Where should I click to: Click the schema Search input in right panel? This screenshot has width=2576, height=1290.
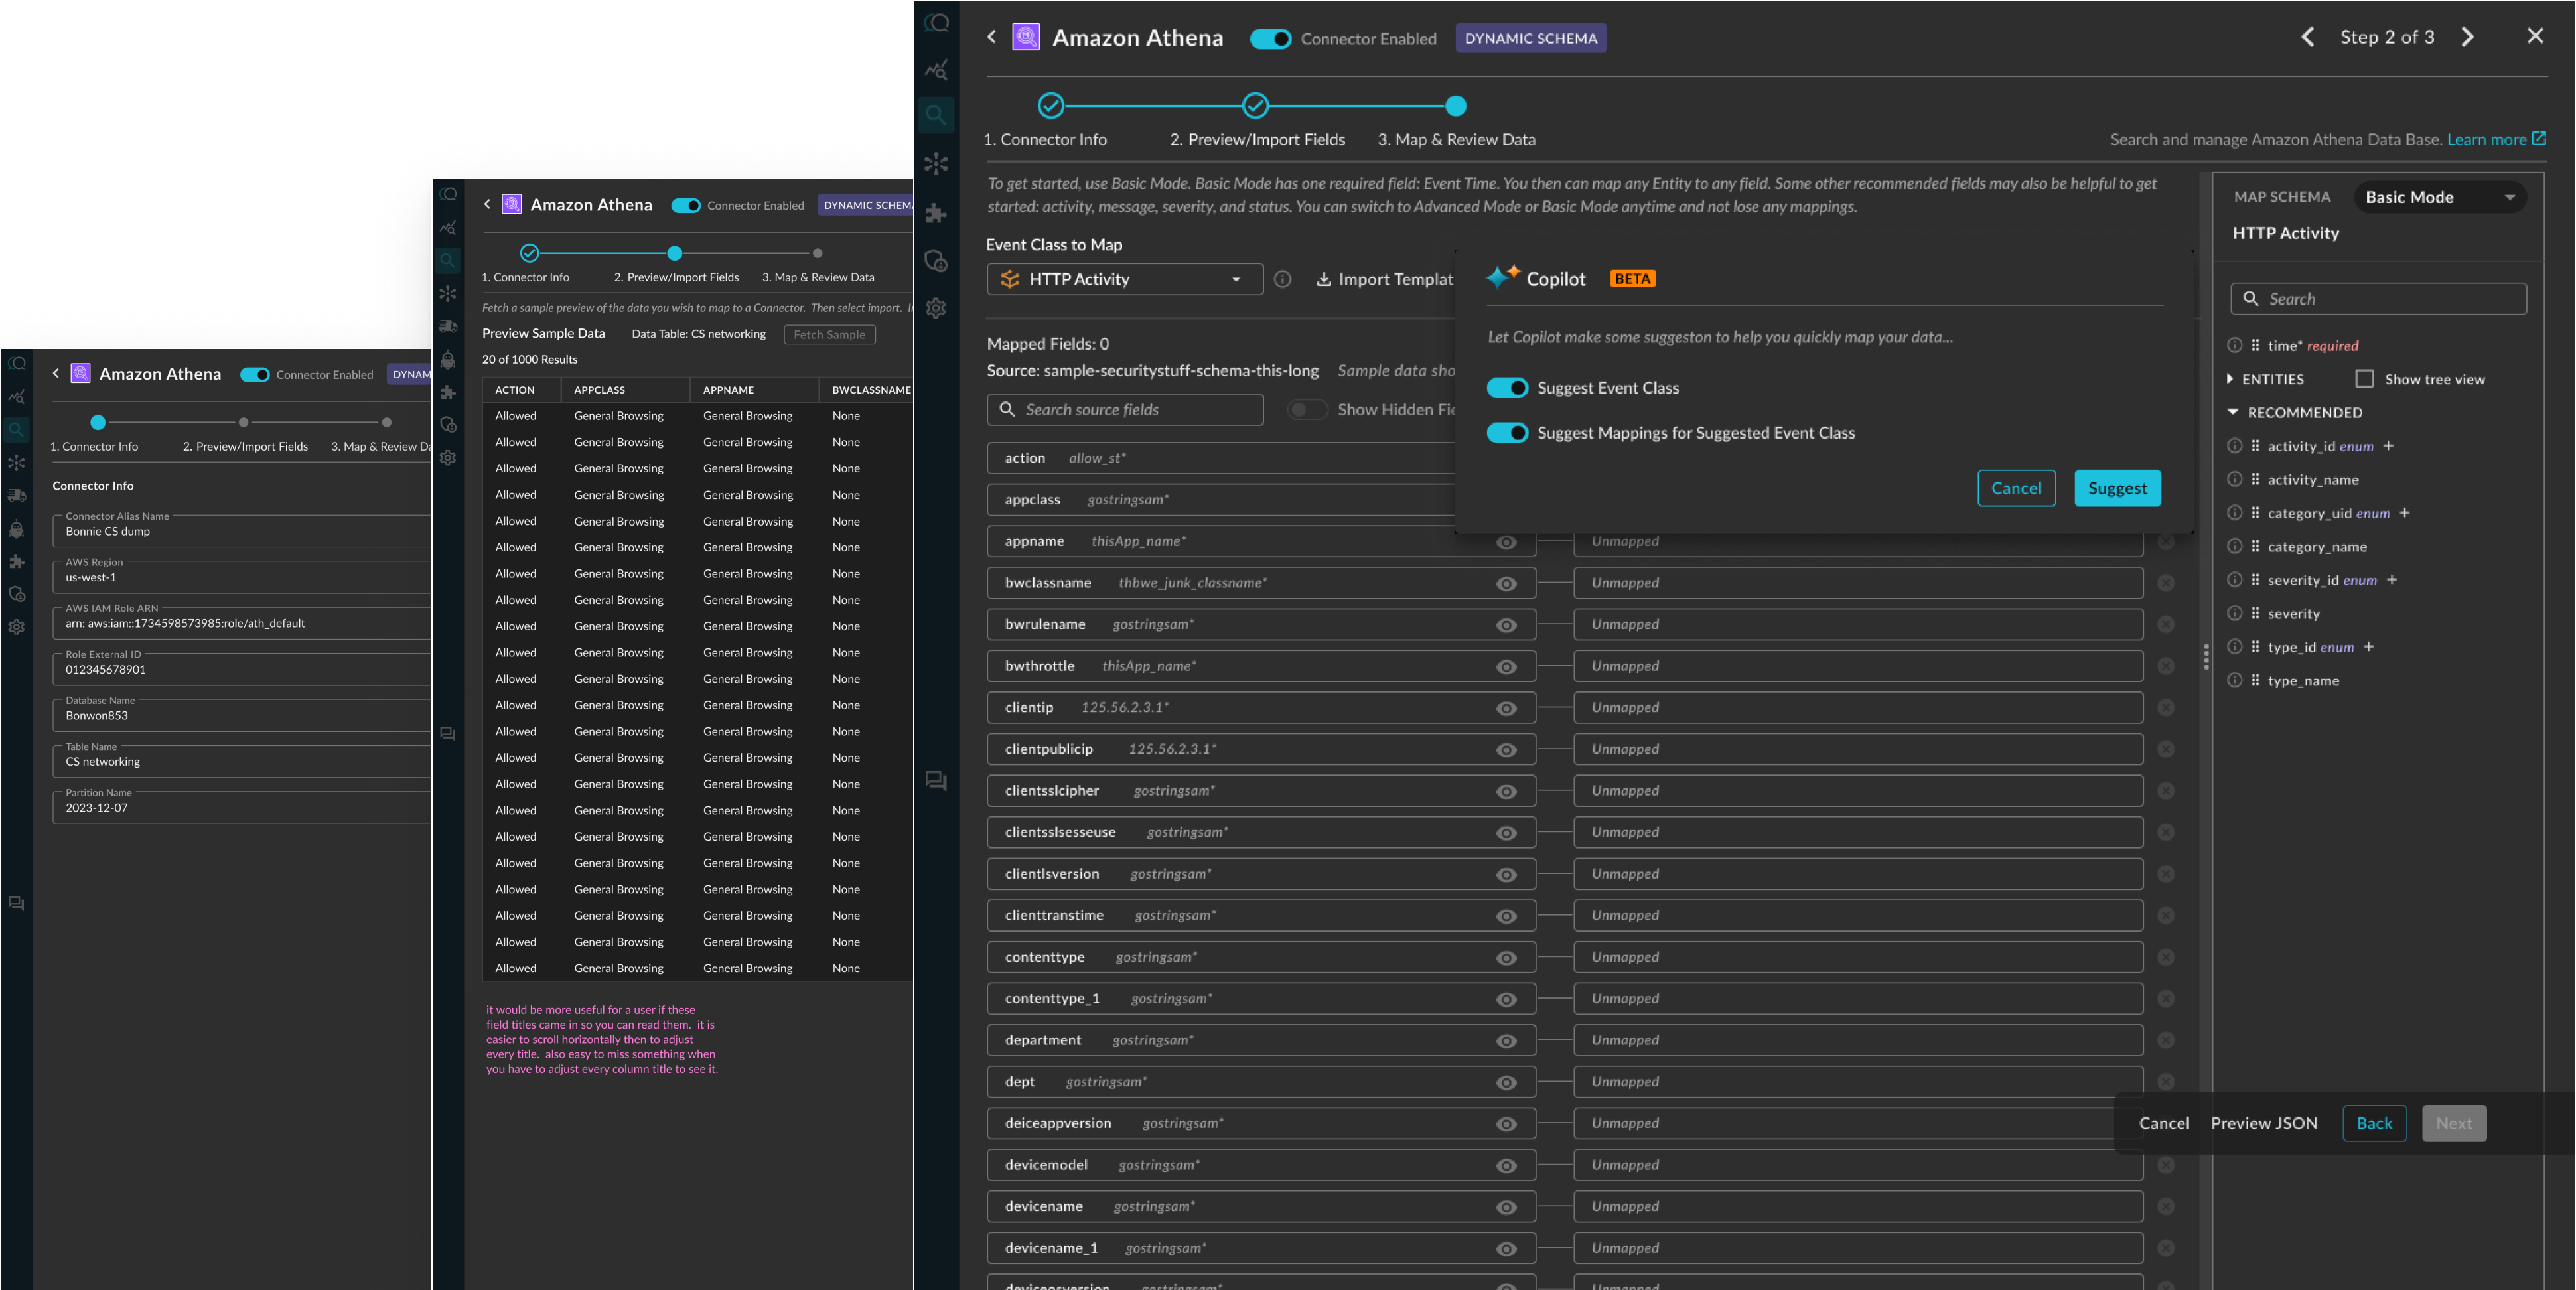coord(2377,298)
